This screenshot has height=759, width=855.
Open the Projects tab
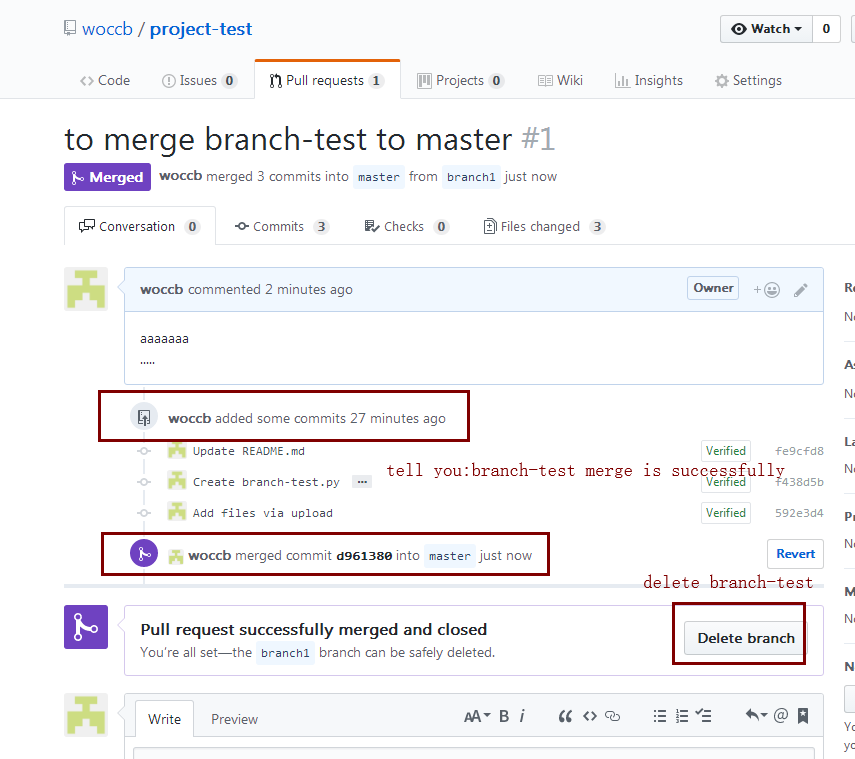click(x=460, y=81)
